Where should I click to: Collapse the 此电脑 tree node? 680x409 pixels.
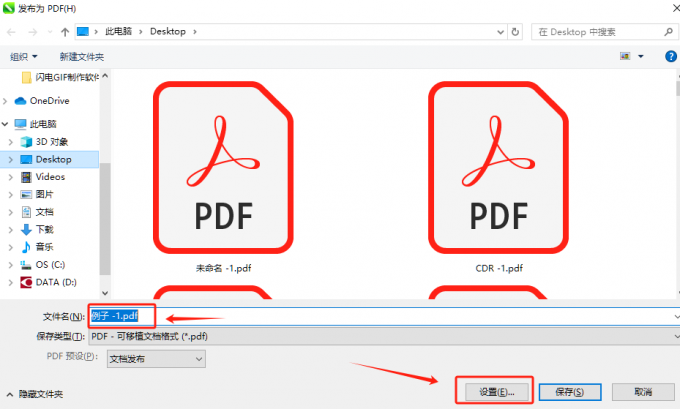5,124
